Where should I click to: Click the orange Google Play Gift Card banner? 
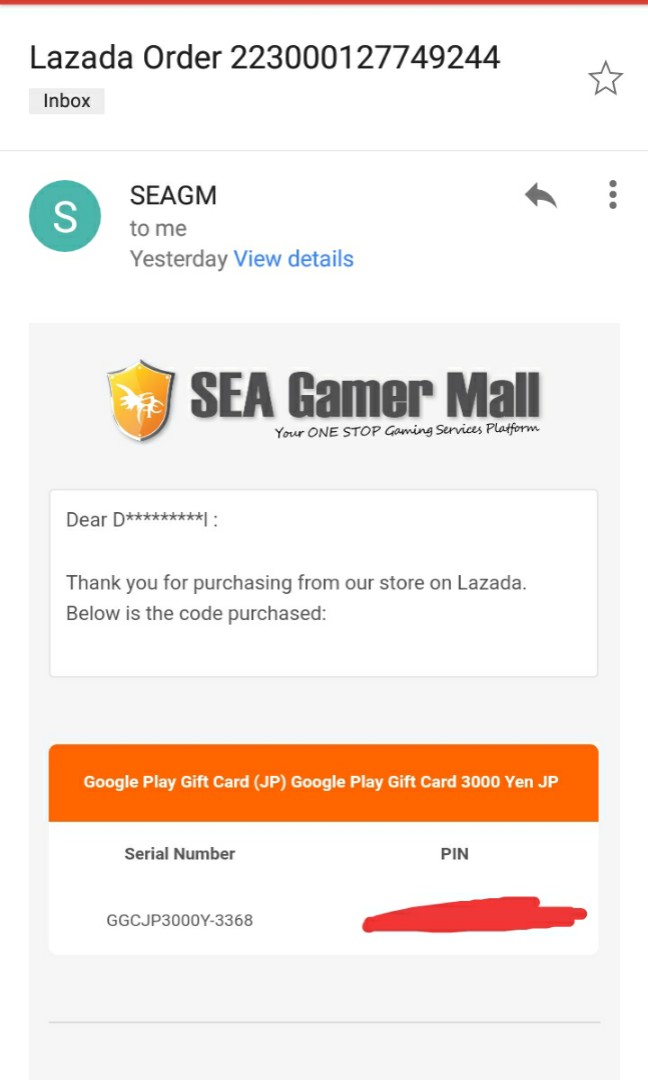click(x=323, y=782)
